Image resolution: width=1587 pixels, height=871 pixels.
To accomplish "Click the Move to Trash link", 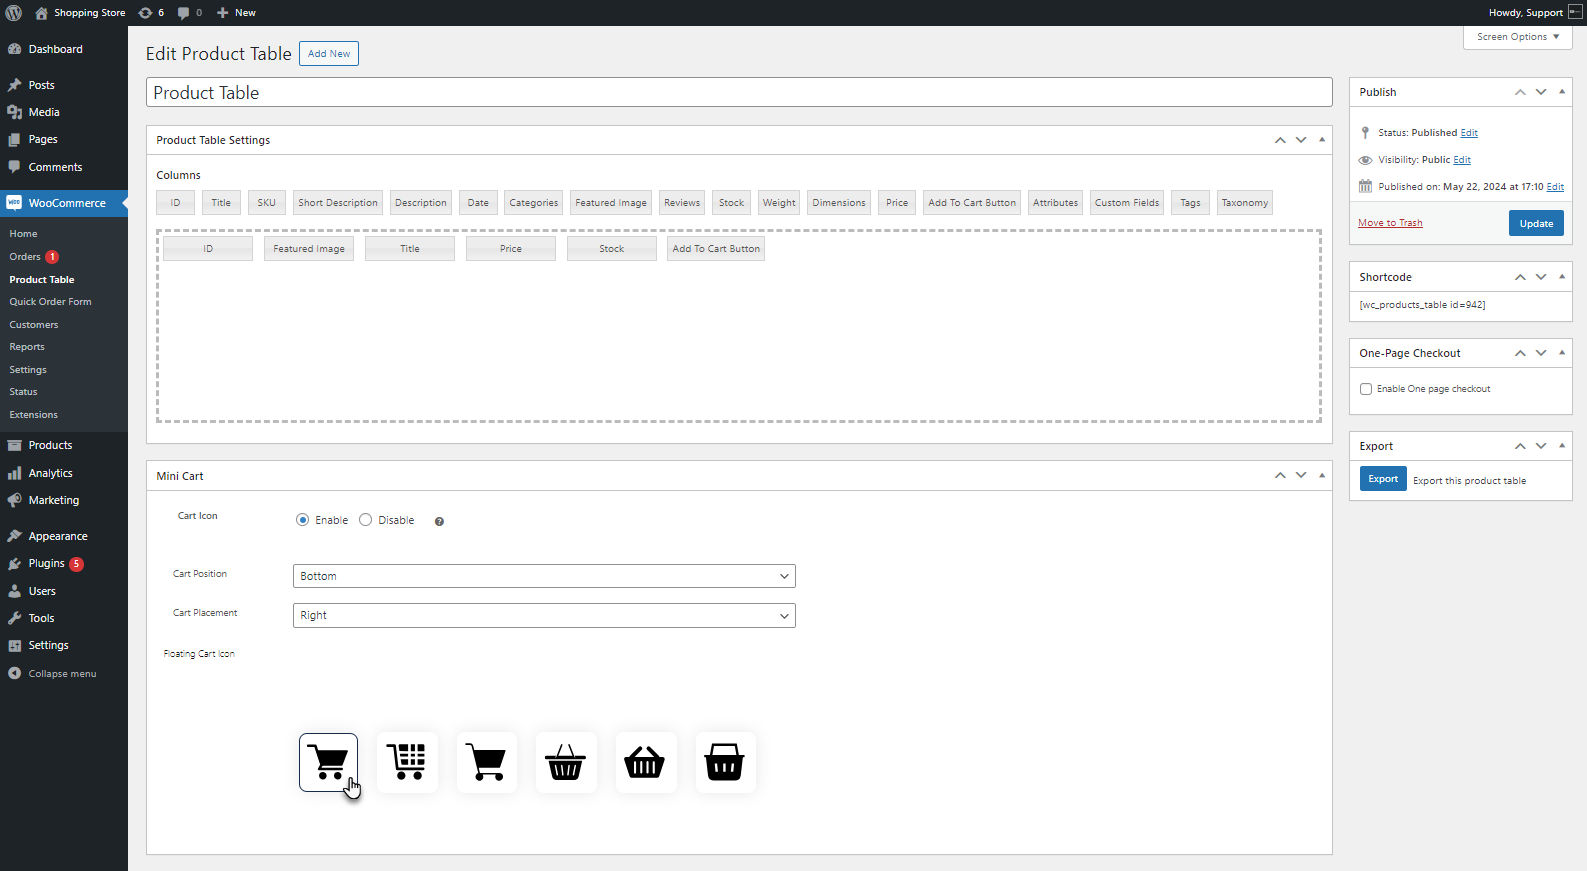I will tap(1390, 223).
